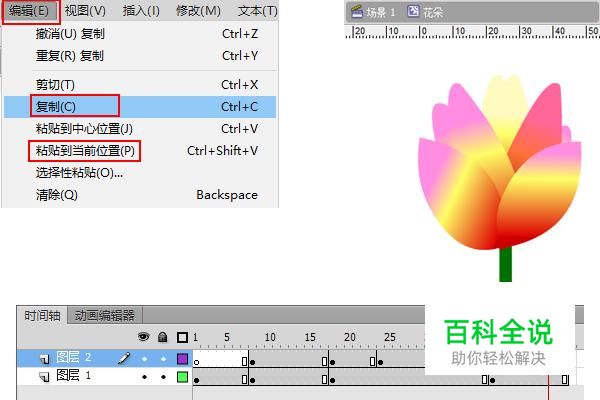Open the 修改(M) menu

coord(198,11)
